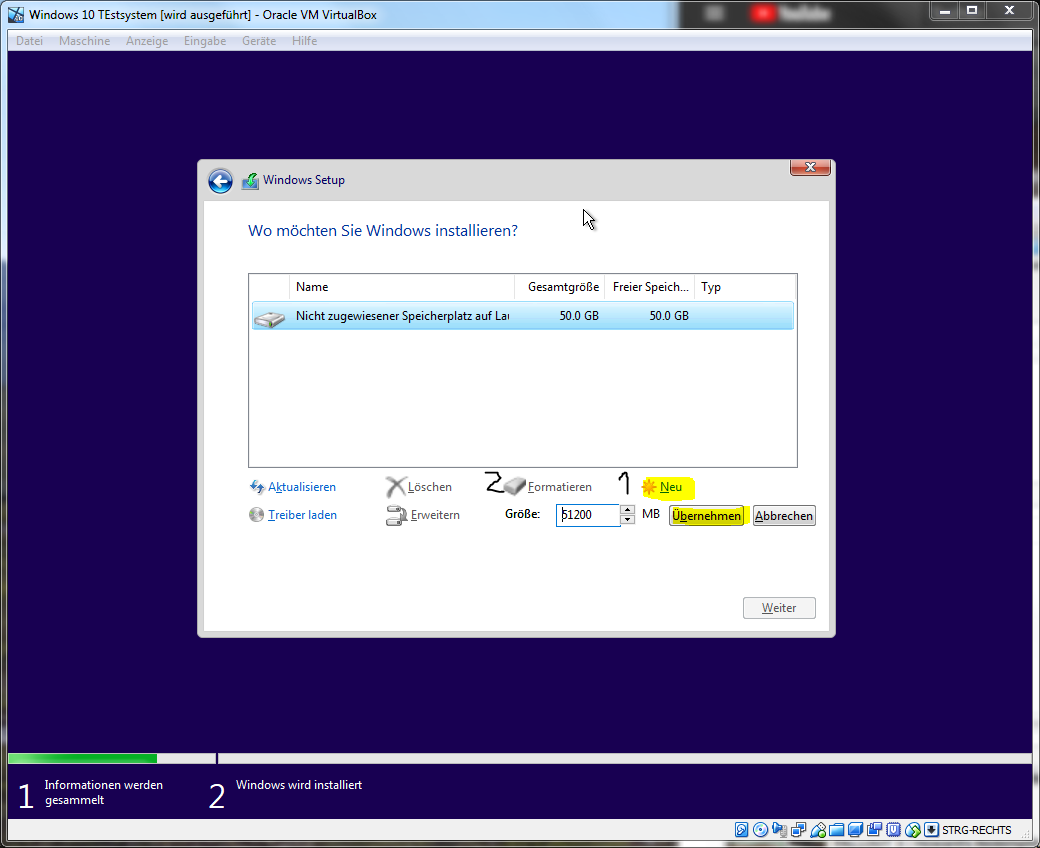The height and width of the screenshot is (848, 1040).
Task: Click the shared folders status icon
Action: coord(836,830)
